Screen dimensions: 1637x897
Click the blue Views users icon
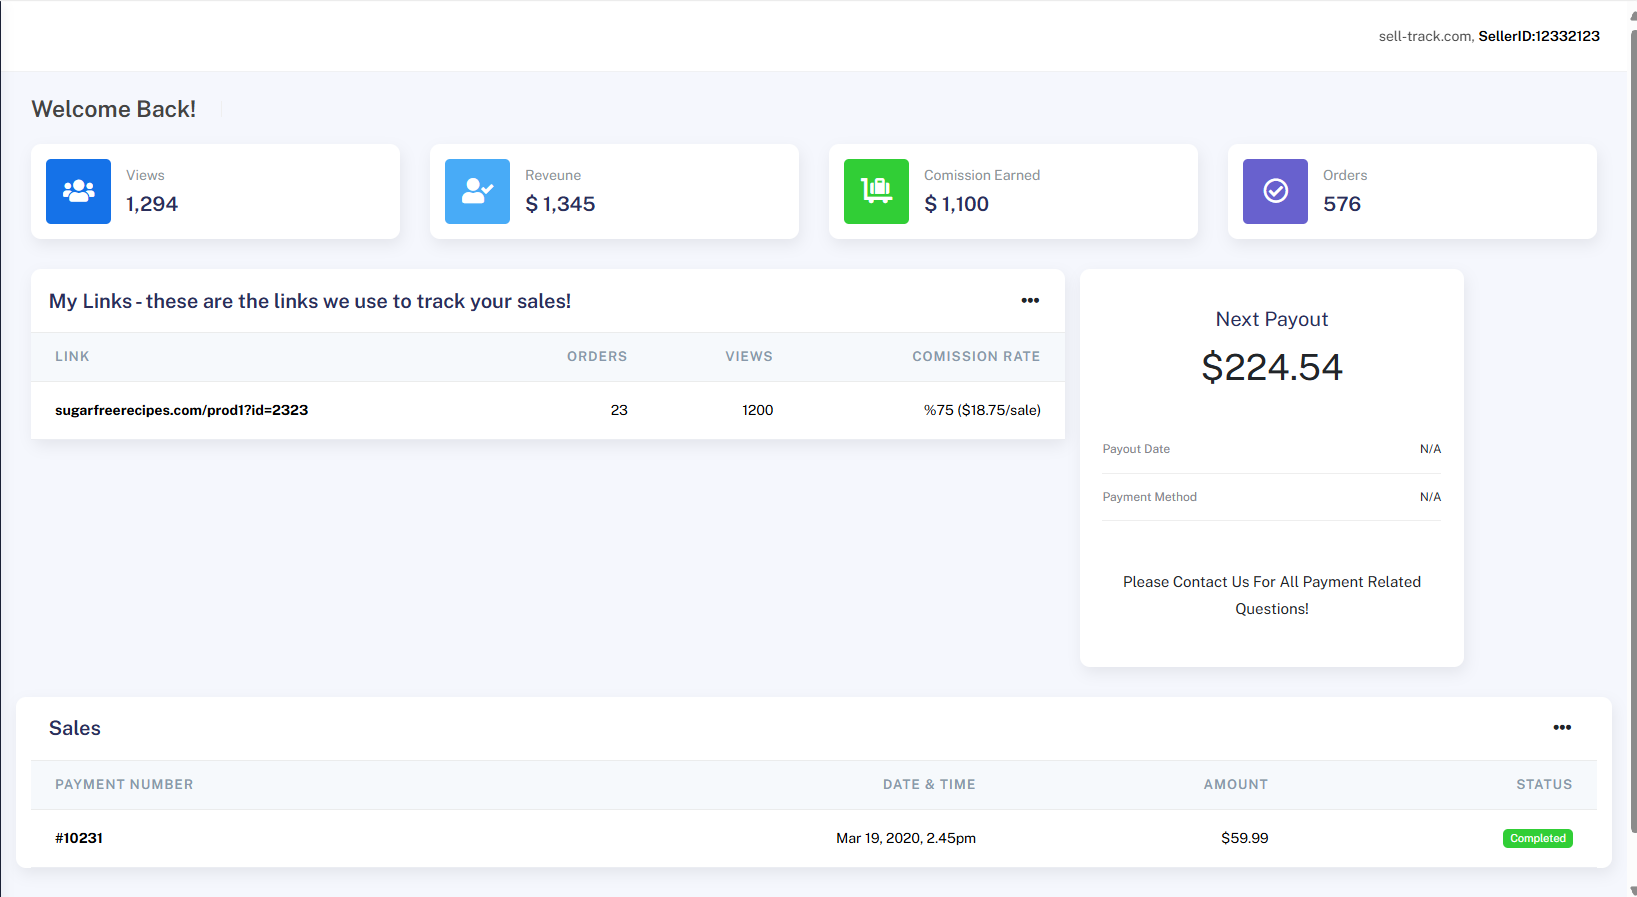tap(78, 191)
